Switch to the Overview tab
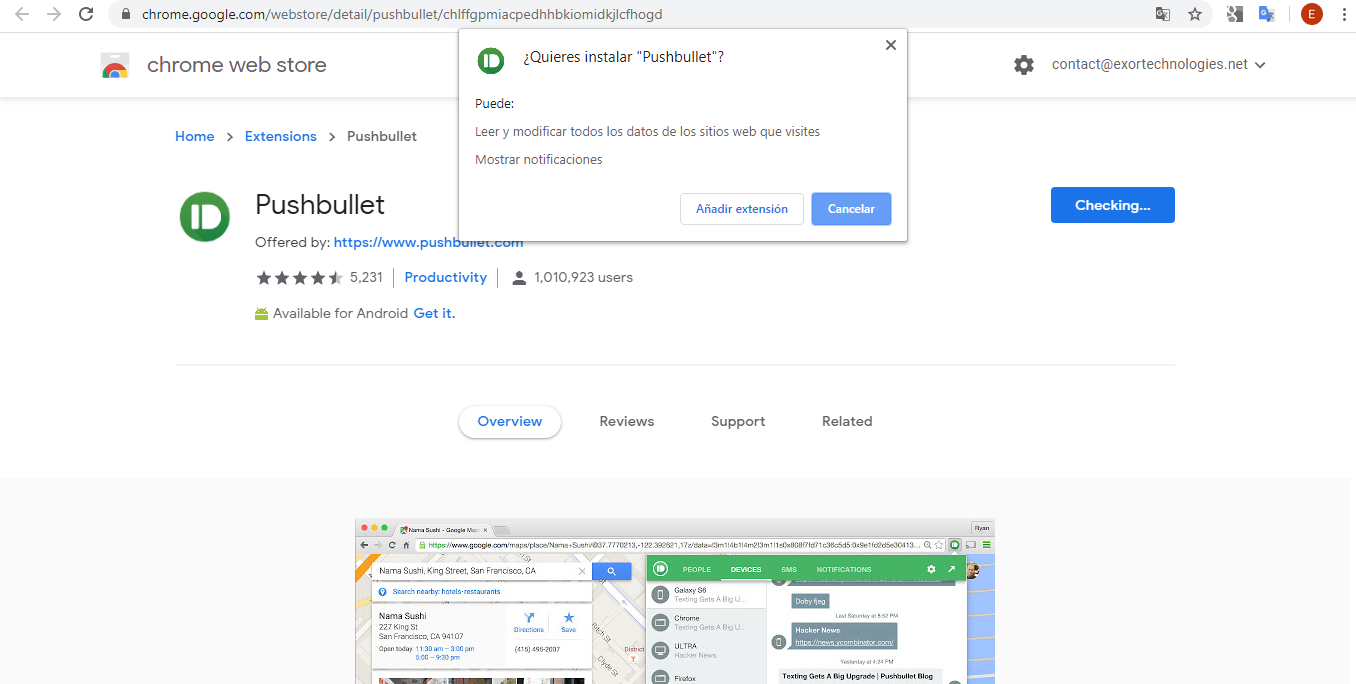 [x=510, y=422]
